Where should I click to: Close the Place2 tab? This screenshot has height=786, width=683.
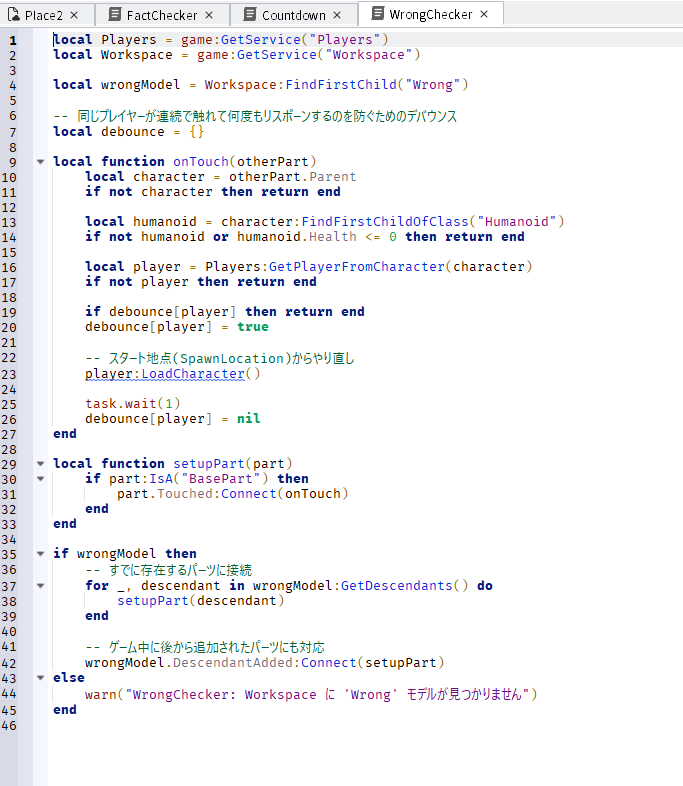tap(74, 15)
